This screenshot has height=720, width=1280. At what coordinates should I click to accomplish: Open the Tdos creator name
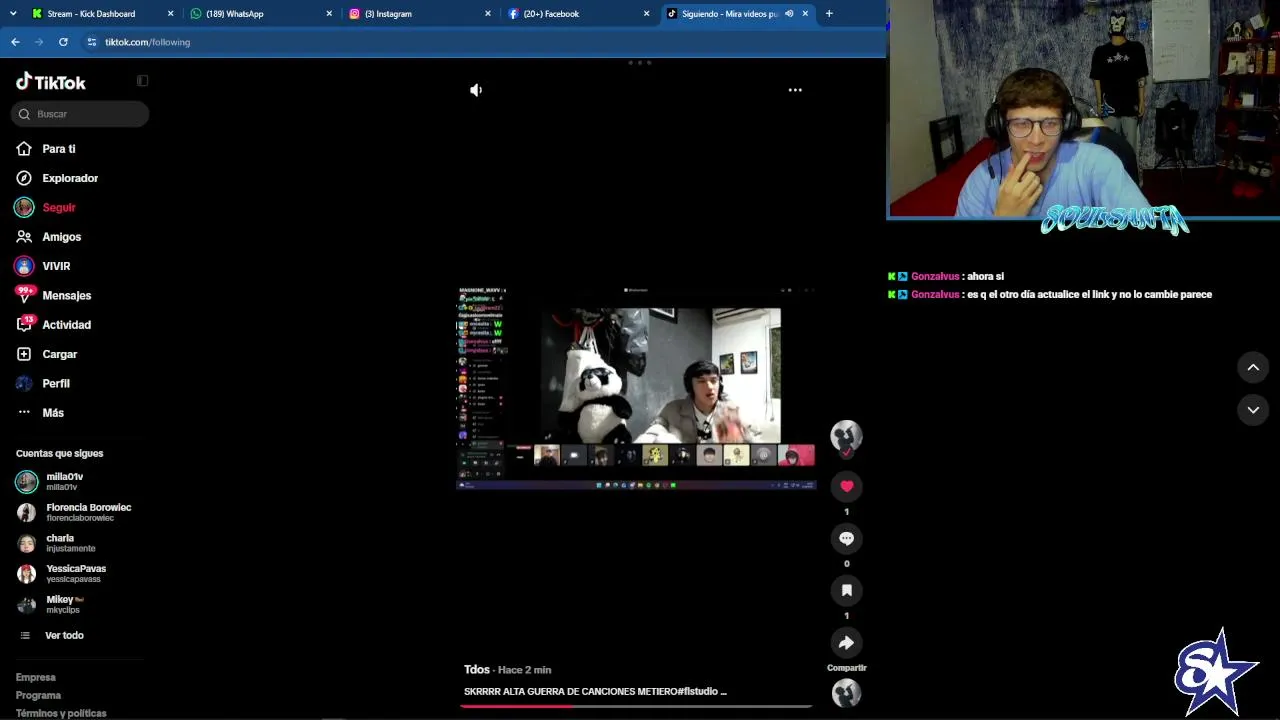(477, 669)
